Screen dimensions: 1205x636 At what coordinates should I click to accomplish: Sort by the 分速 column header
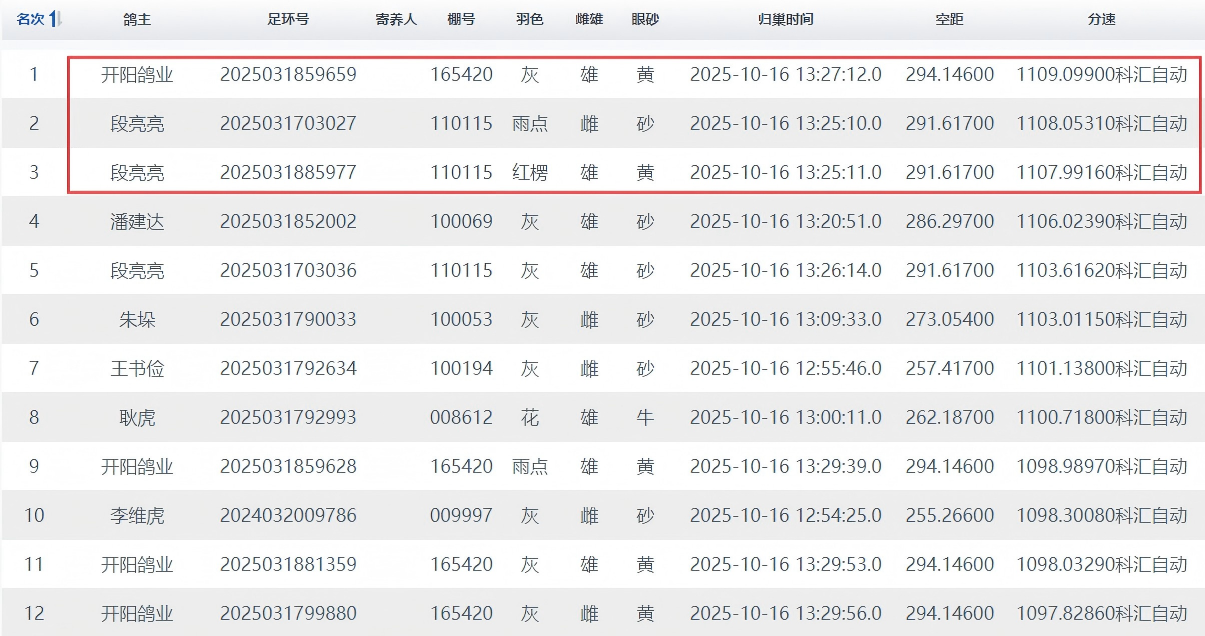pos(1101,19)
